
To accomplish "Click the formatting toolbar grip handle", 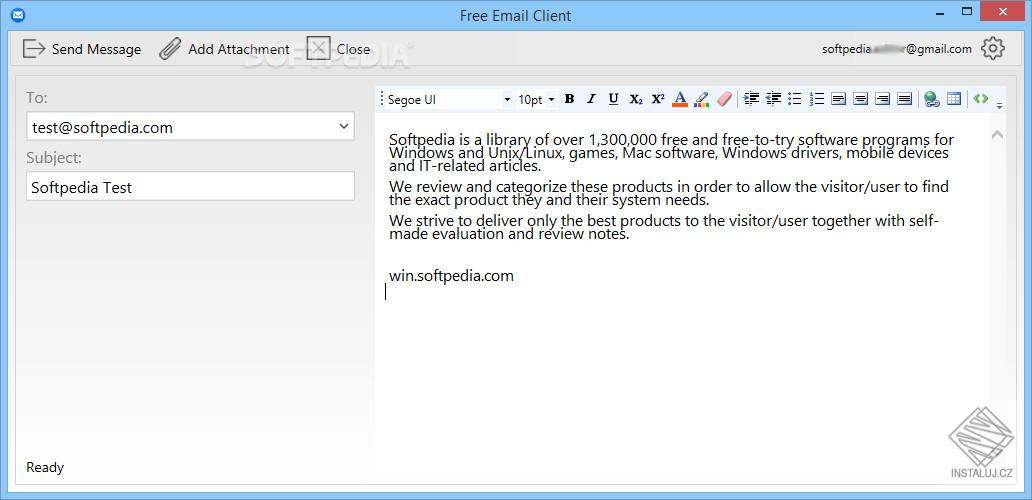I will point(381,99).
